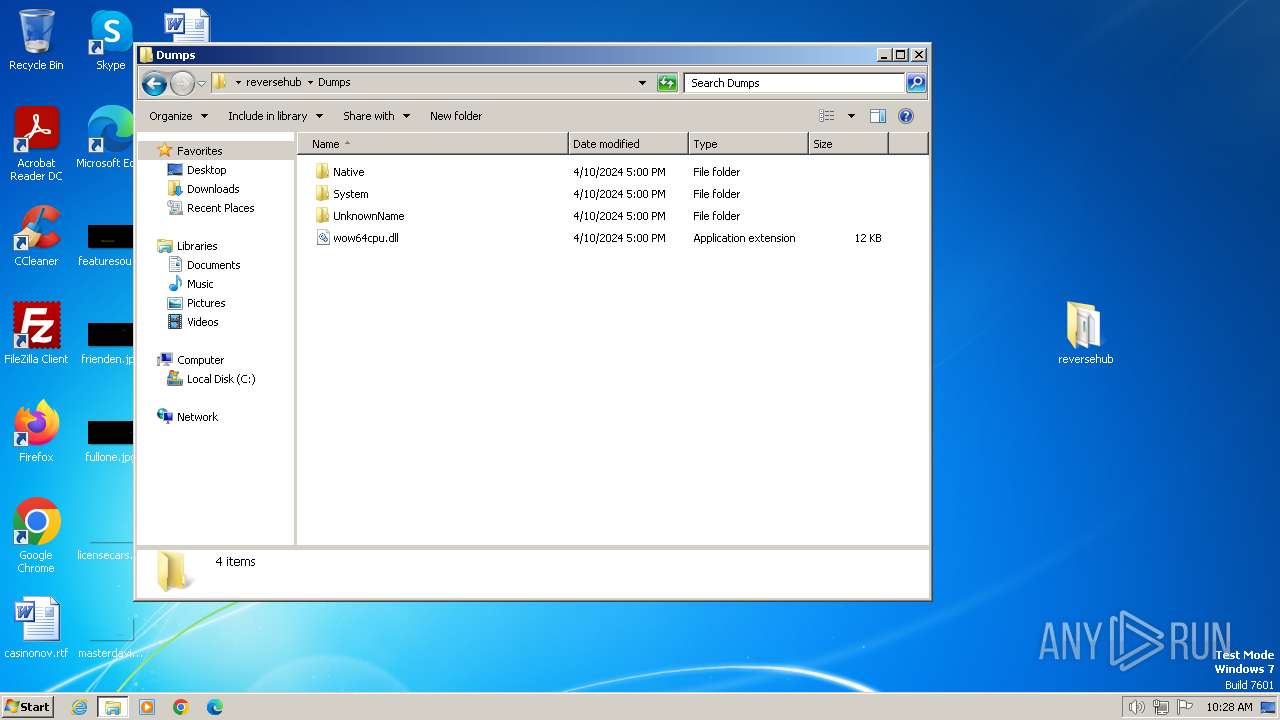The image size is (1280, 720).
Task: Open the Start menu
Action: click(28, 706)
